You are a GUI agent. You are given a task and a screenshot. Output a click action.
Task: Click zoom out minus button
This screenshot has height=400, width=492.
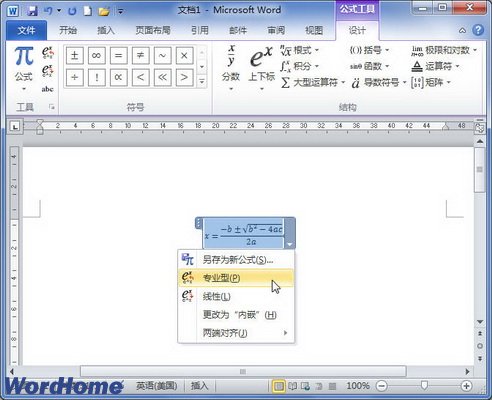[382, 386]
